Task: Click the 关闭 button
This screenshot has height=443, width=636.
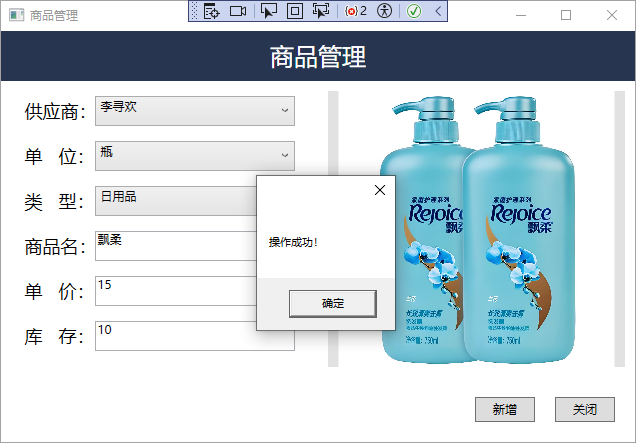Action: pyautogui.click(x=584, y=409)
